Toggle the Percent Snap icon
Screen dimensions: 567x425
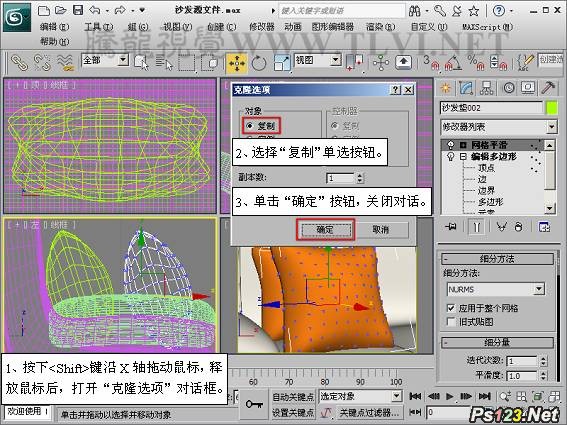pyautogui.click(x=476, y=62)
